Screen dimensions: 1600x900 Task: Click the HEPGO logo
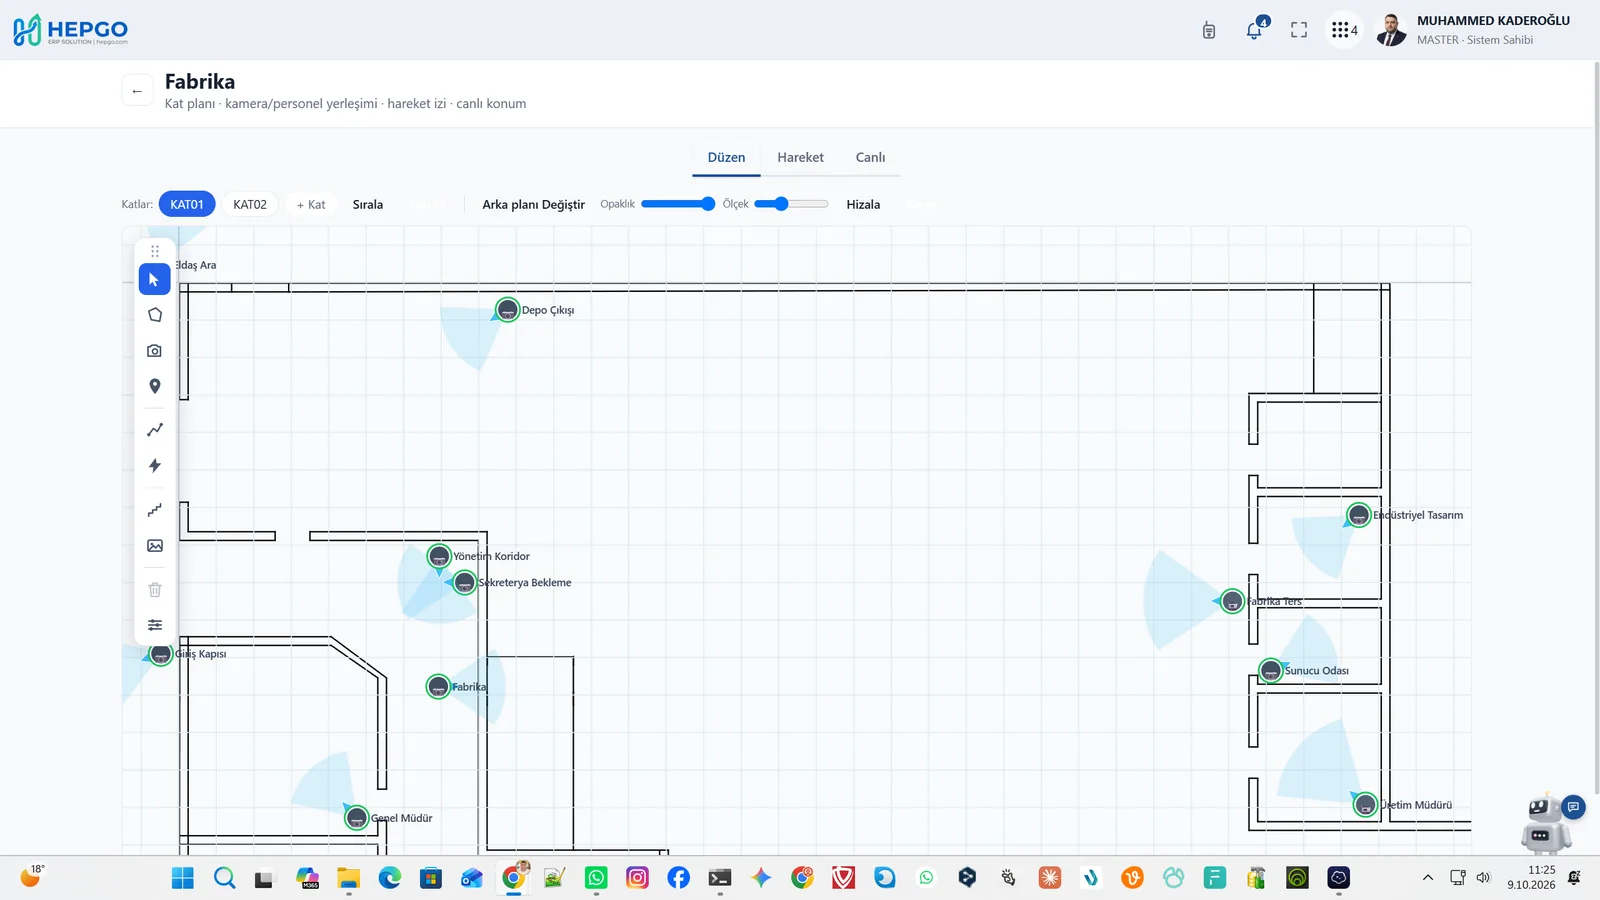(x=71, y=30)
